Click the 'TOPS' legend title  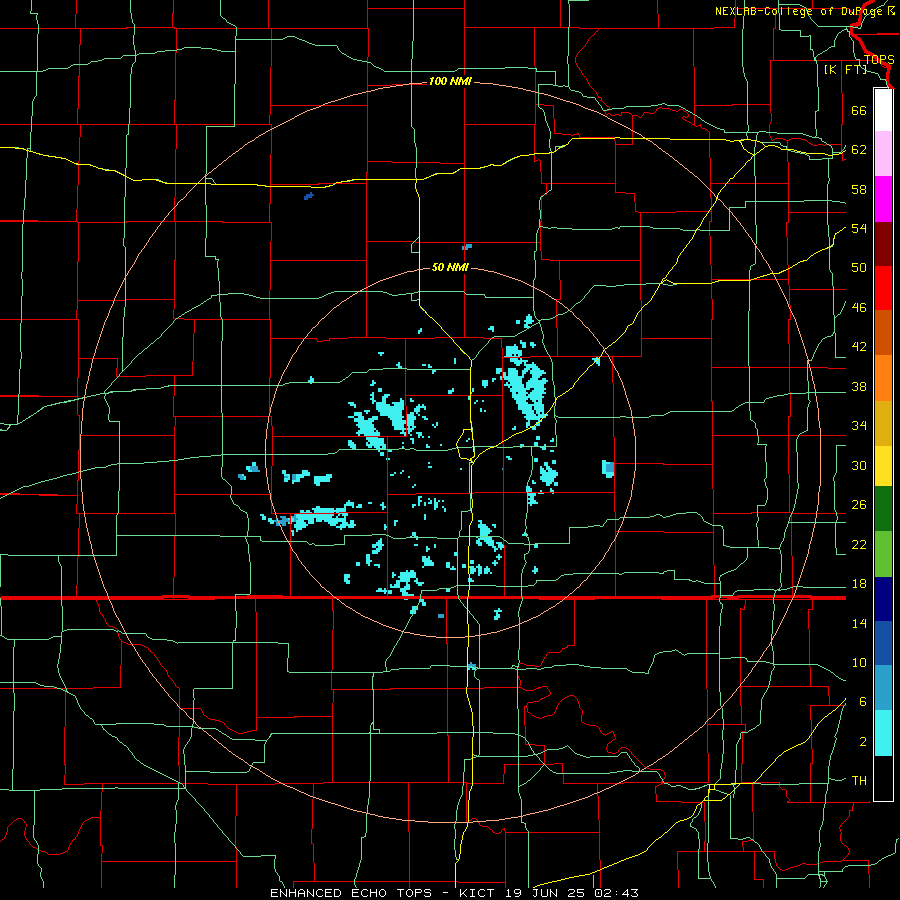point(879,59)
